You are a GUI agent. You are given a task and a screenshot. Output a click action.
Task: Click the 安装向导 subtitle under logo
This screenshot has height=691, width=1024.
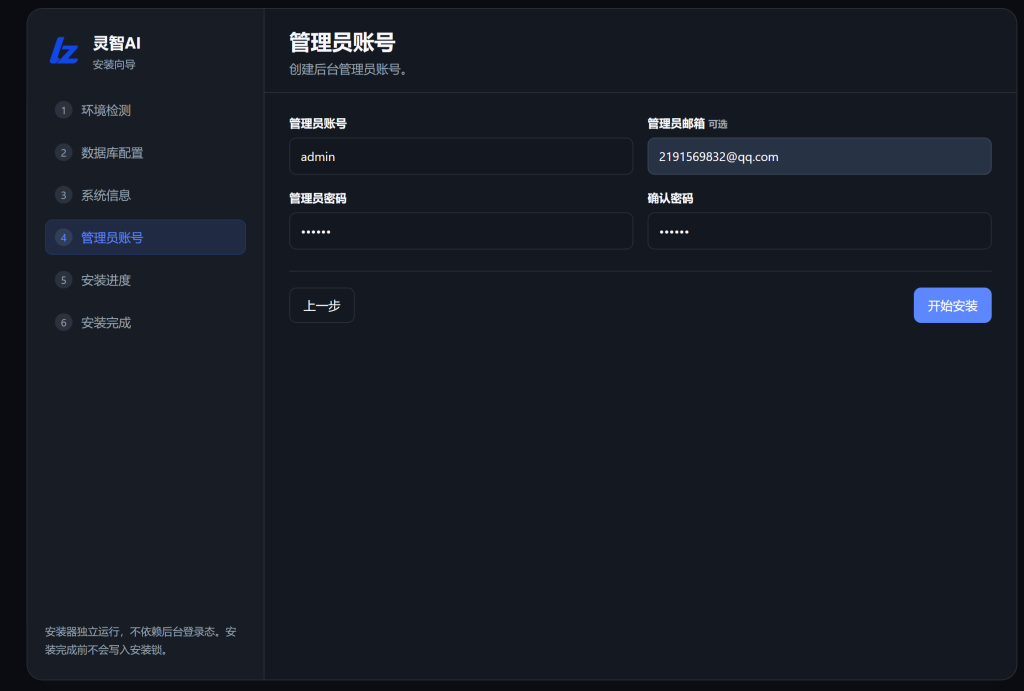click(114, 64)
